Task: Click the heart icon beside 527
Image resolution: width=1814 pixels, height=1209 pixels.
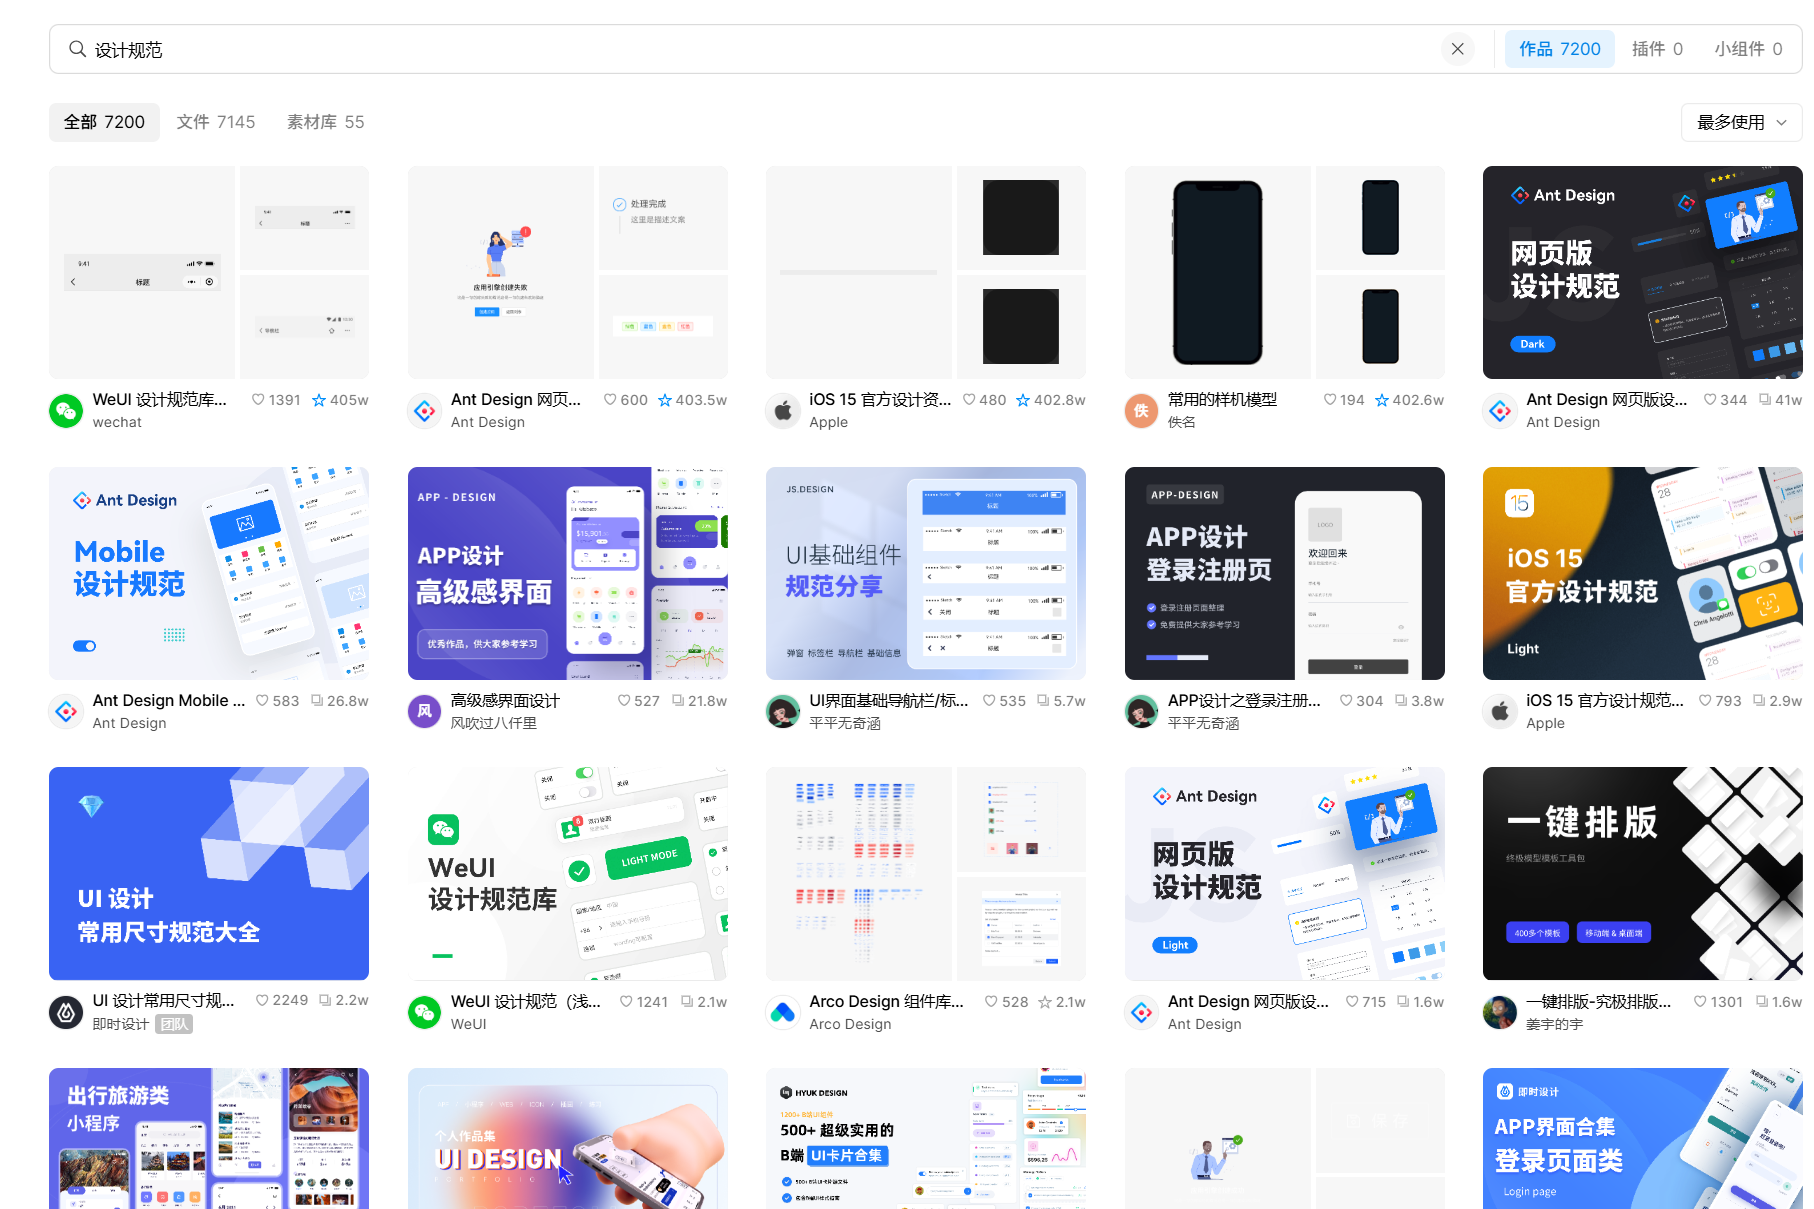Action: click(x=624, y=701)
